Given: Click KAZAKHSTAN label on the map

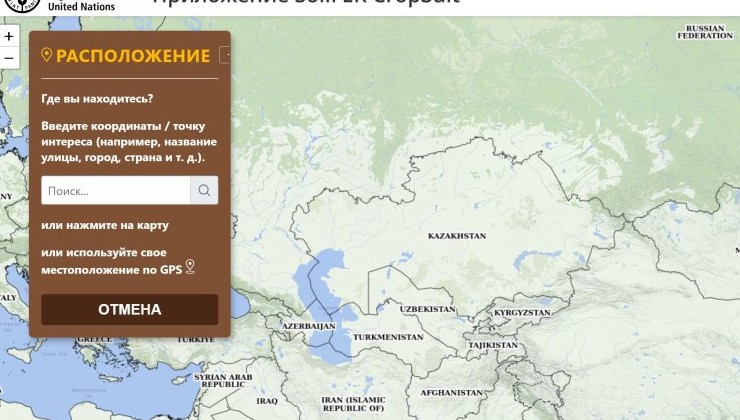Looking at the screenshot, I should pyautogui.click(x=456, y=236).
